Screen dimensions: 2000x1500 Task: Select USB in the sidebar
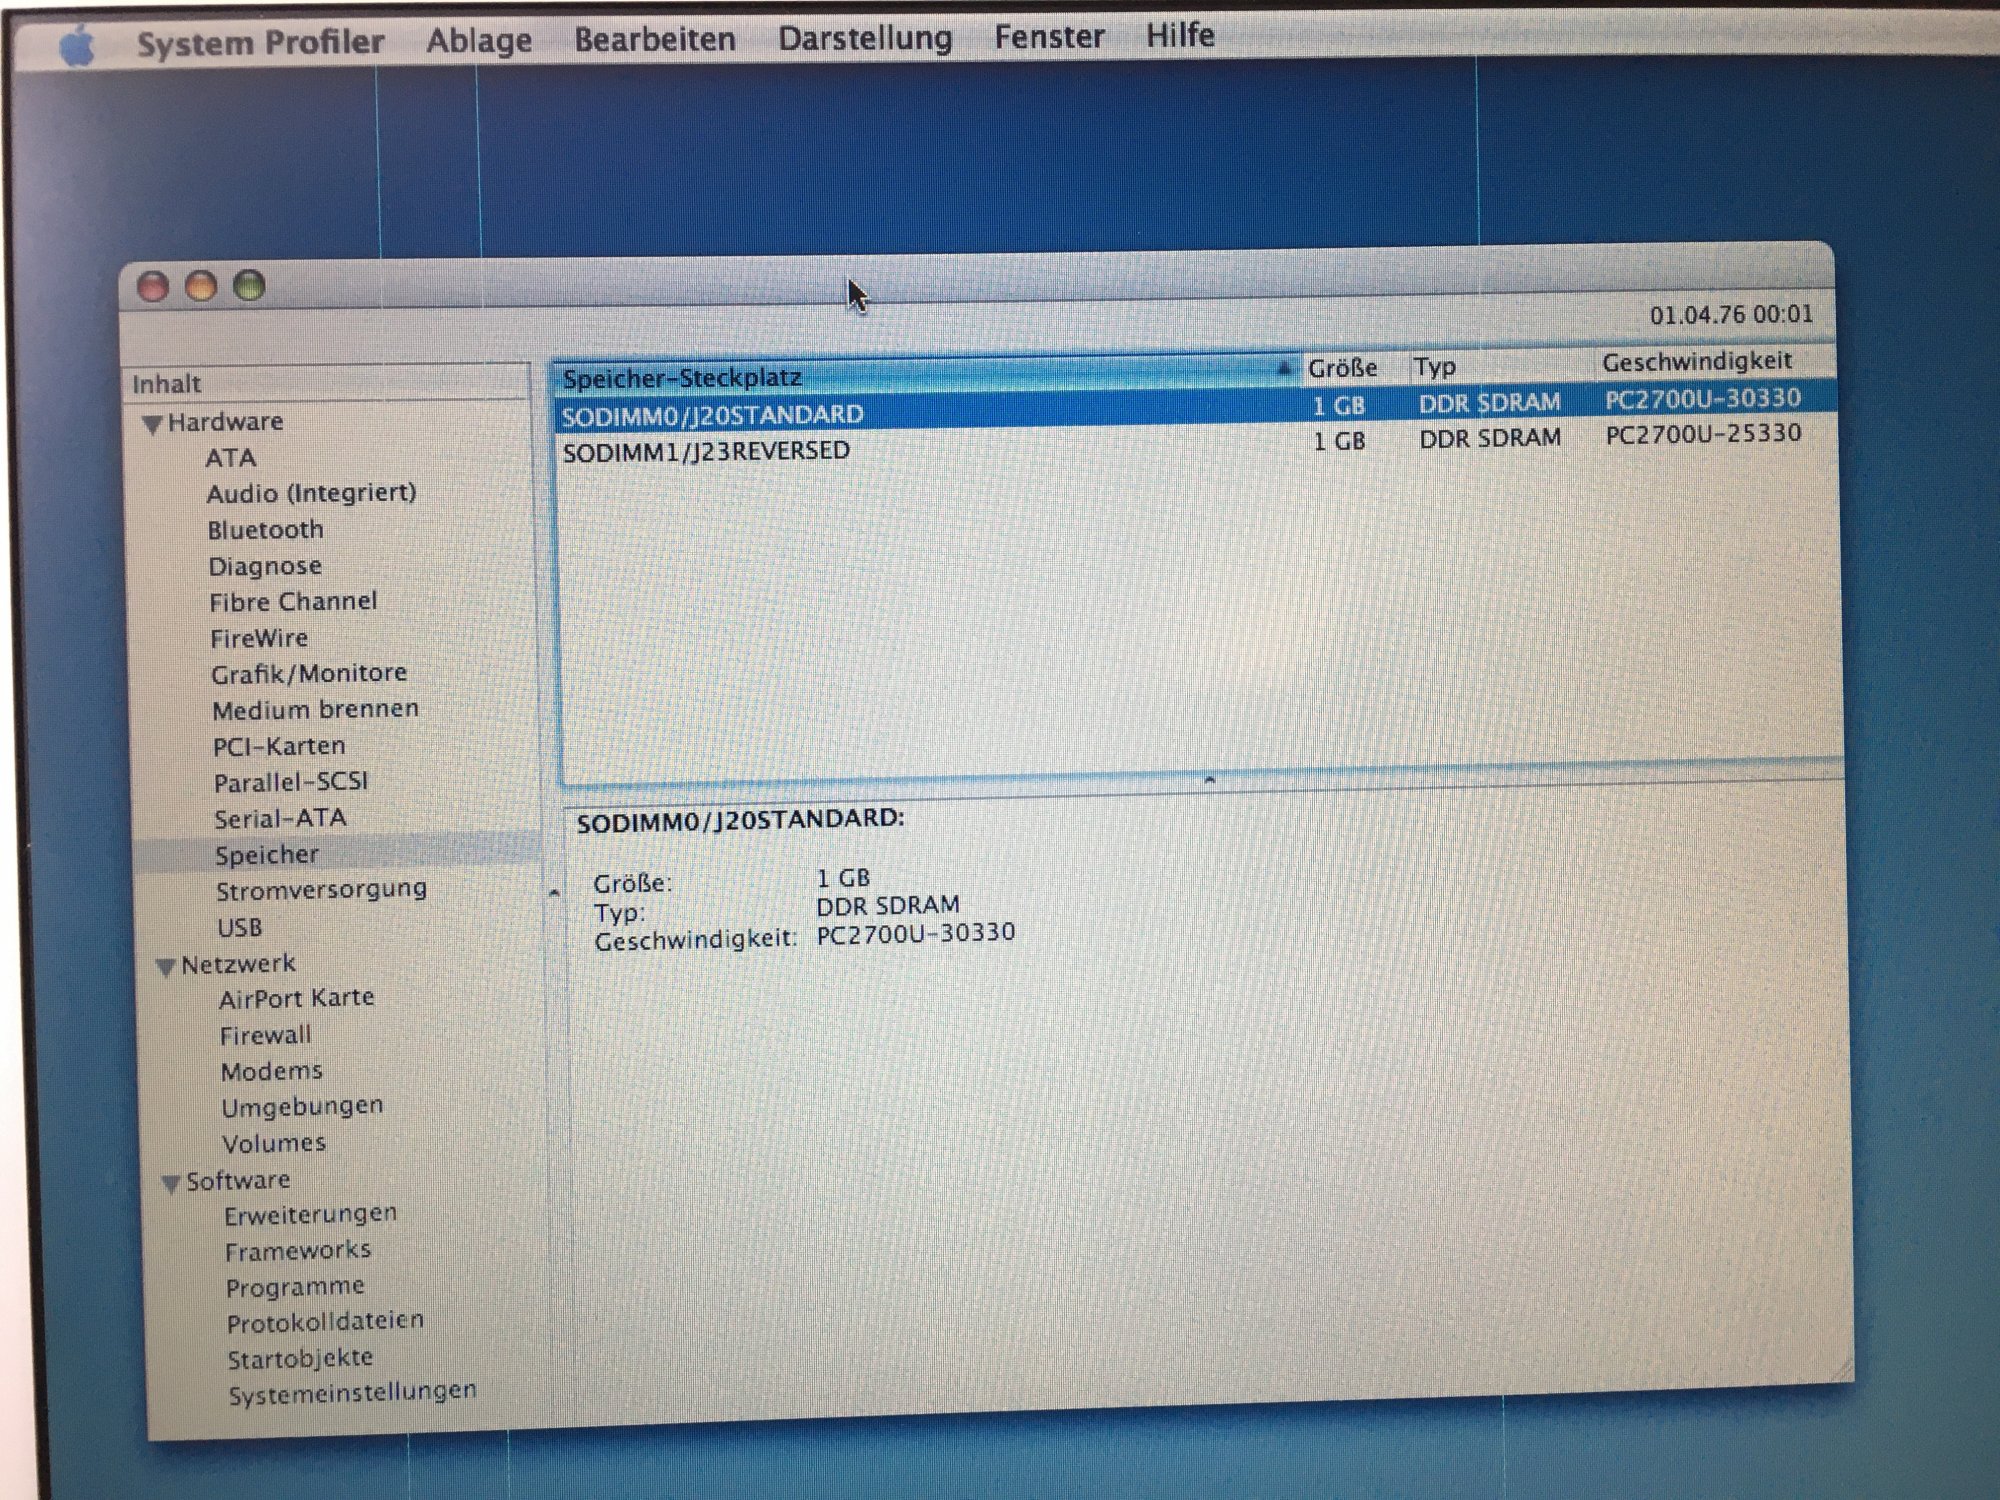[240, 928]
